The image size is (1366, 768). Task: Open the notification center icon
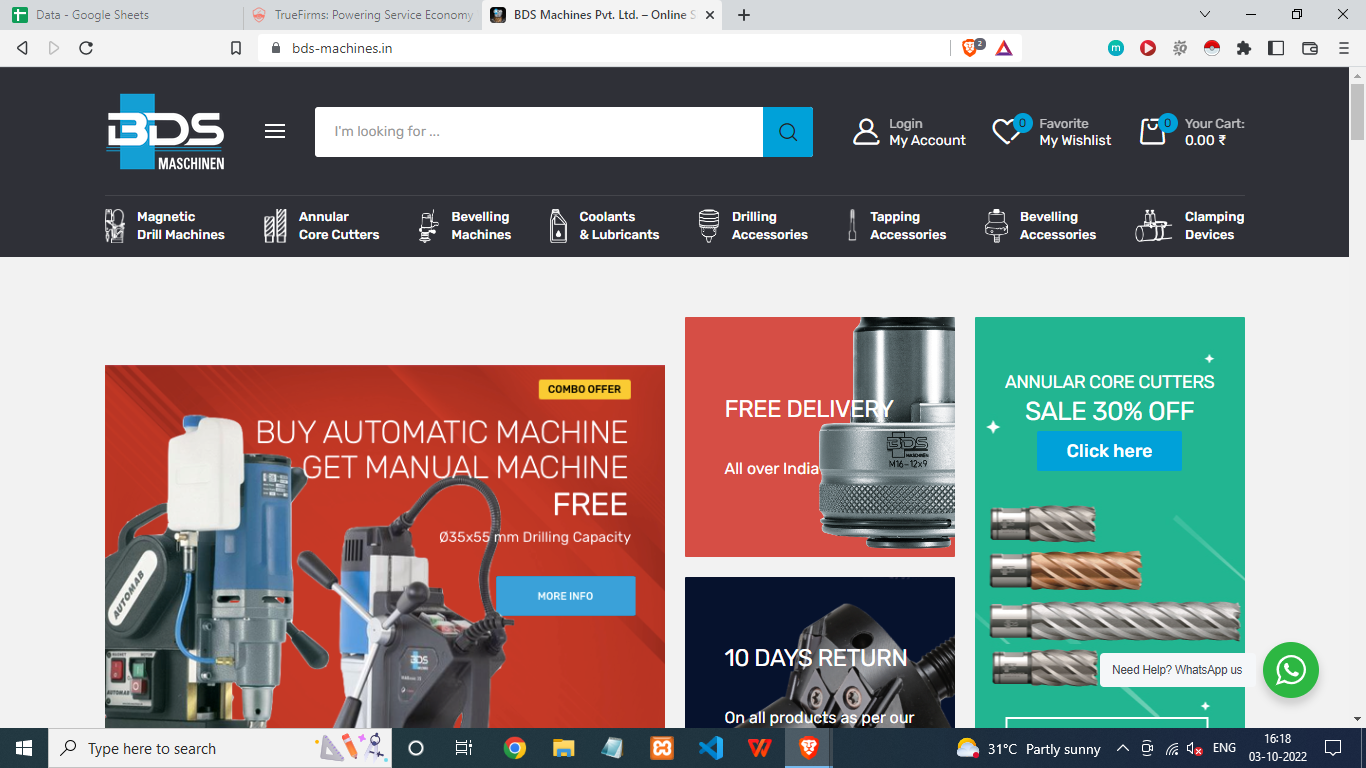click(x=1332, y=748)
